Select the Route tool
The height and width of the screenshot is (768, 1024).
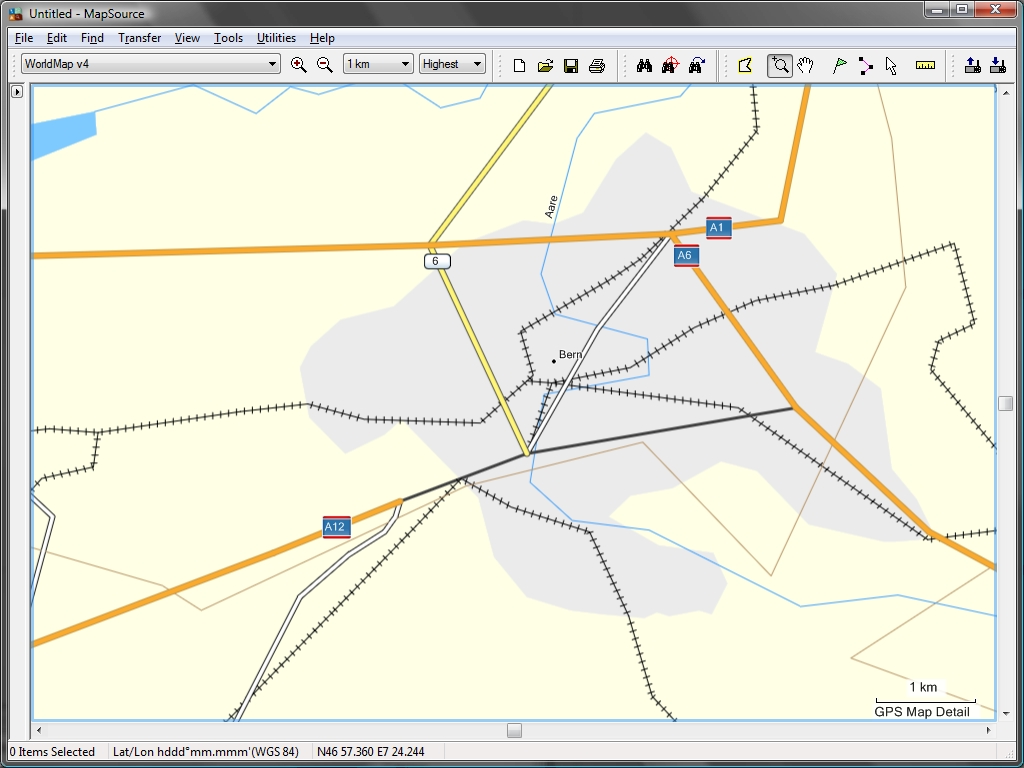pos(865,65)
